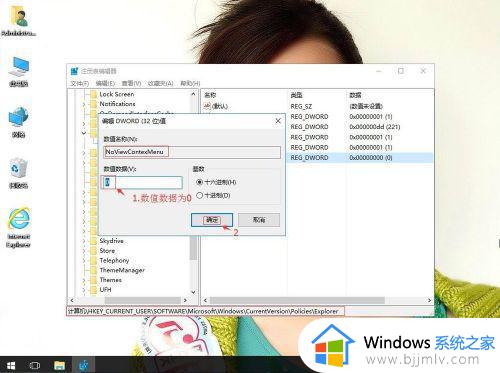Confirm with the 确定 OK button
The height and width of the screenshot is (373, 500).
coord(212,220)
